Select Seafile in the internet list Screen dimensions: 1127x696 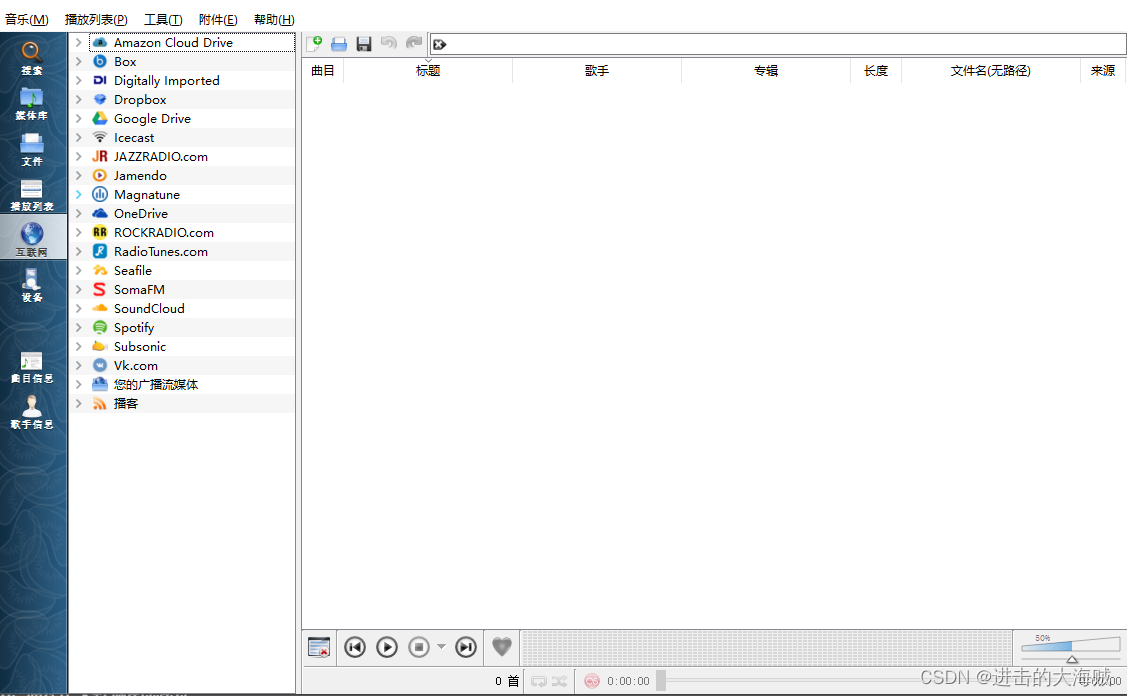pos(133,270)
